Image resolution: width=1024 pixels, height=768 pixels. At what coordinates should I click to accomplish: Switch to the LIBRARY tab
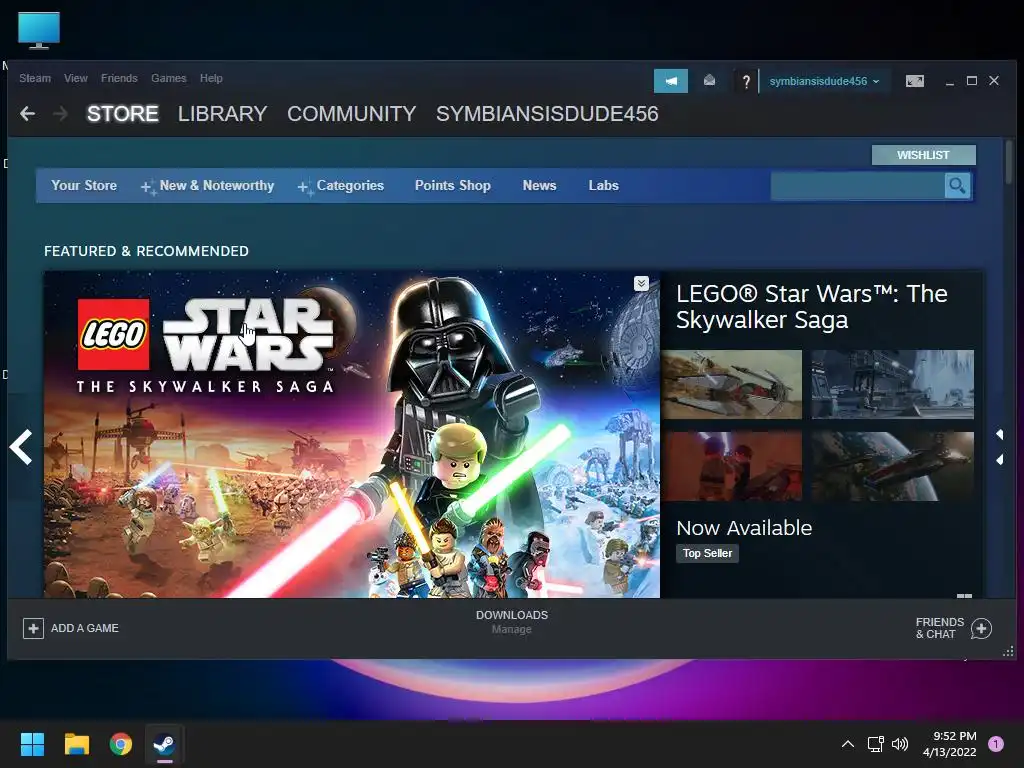point(223,114)
